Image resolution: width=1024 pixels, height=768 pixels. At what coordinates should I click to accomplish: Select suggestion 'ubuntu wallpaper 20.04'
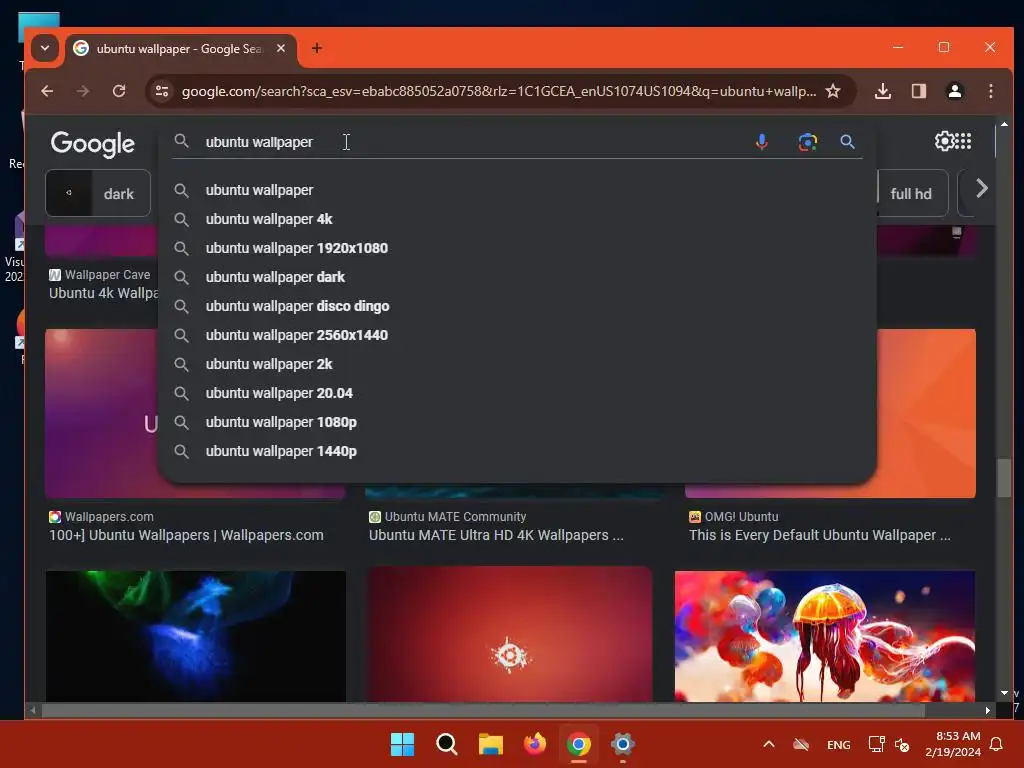coord(516,393)
